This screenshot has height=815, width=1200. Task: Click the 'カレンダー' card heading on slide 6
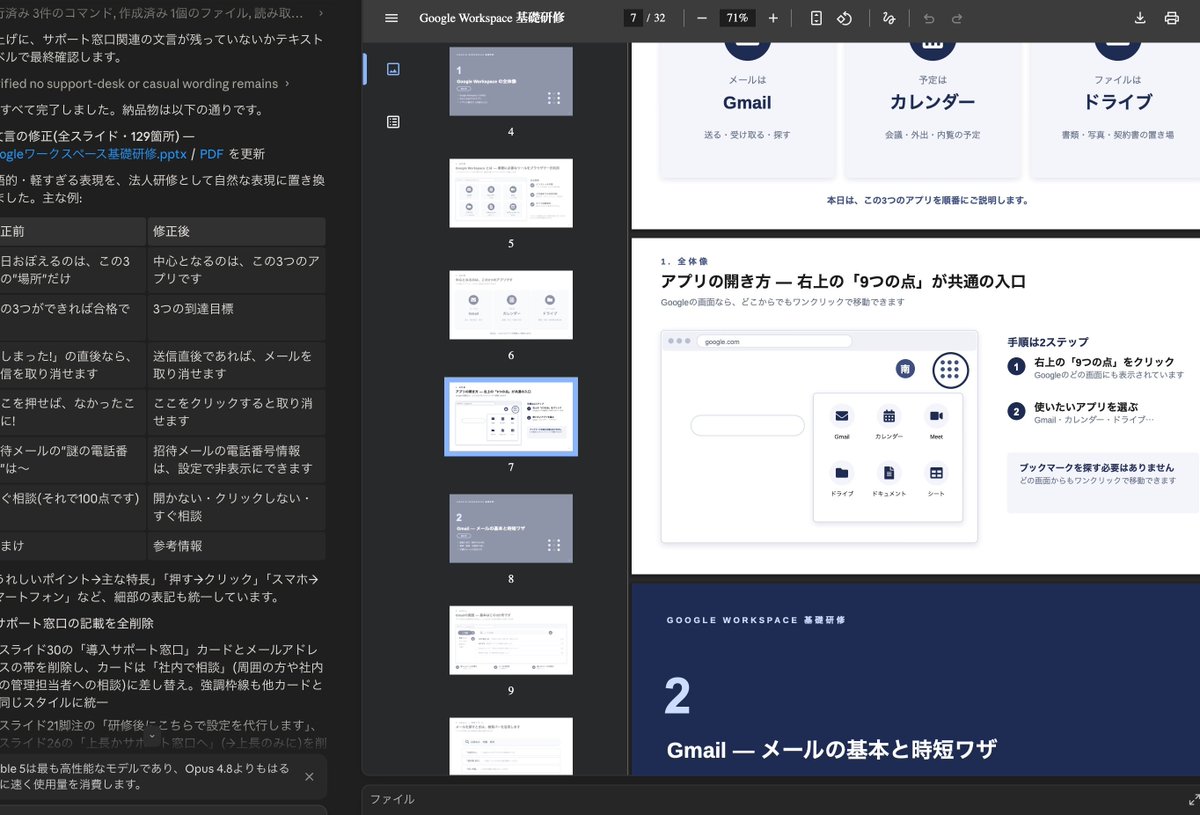(x=932, y=102)
